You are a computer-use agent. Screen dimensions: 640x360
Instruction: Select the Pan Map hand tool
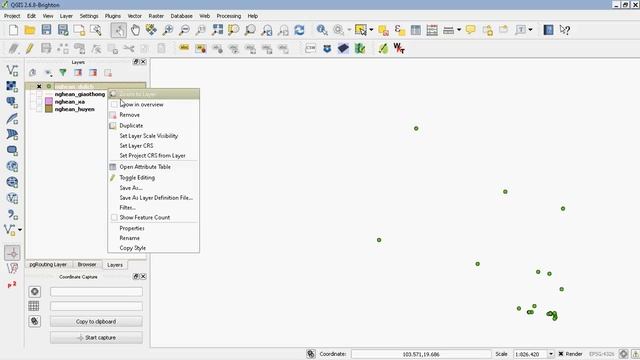click(x=135, y=30)
